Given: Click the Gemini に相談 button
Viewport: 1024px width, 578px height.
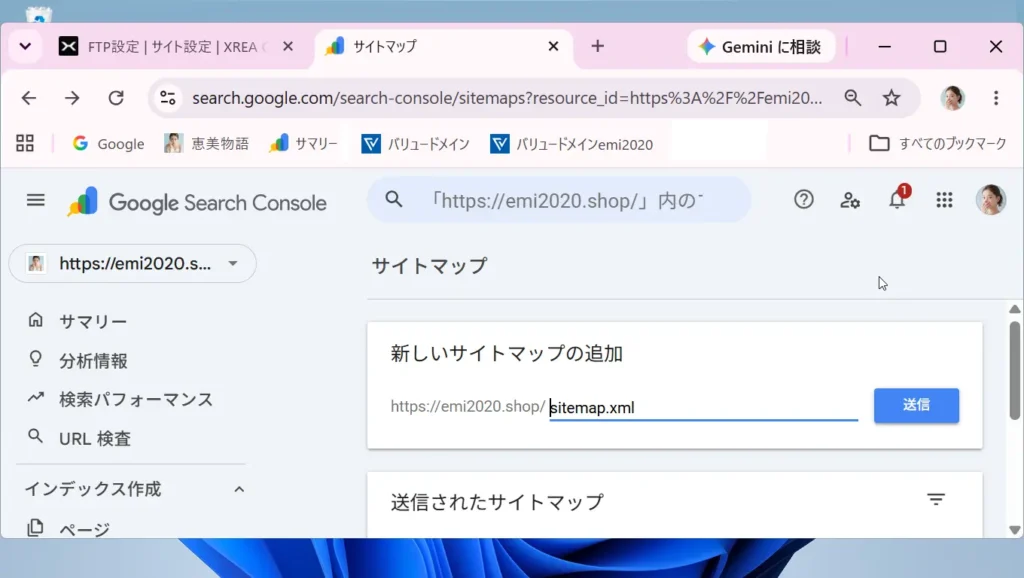Looking at the screenshot, I should click(x=761, y=46).
